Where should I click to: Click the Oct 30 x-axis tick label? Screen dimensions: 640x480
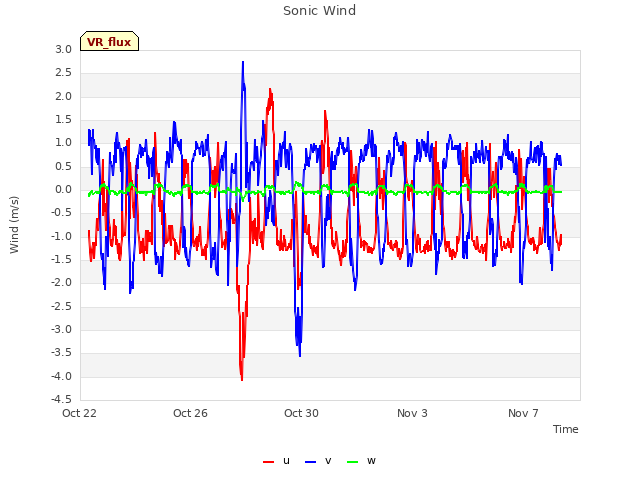[301, 413]
